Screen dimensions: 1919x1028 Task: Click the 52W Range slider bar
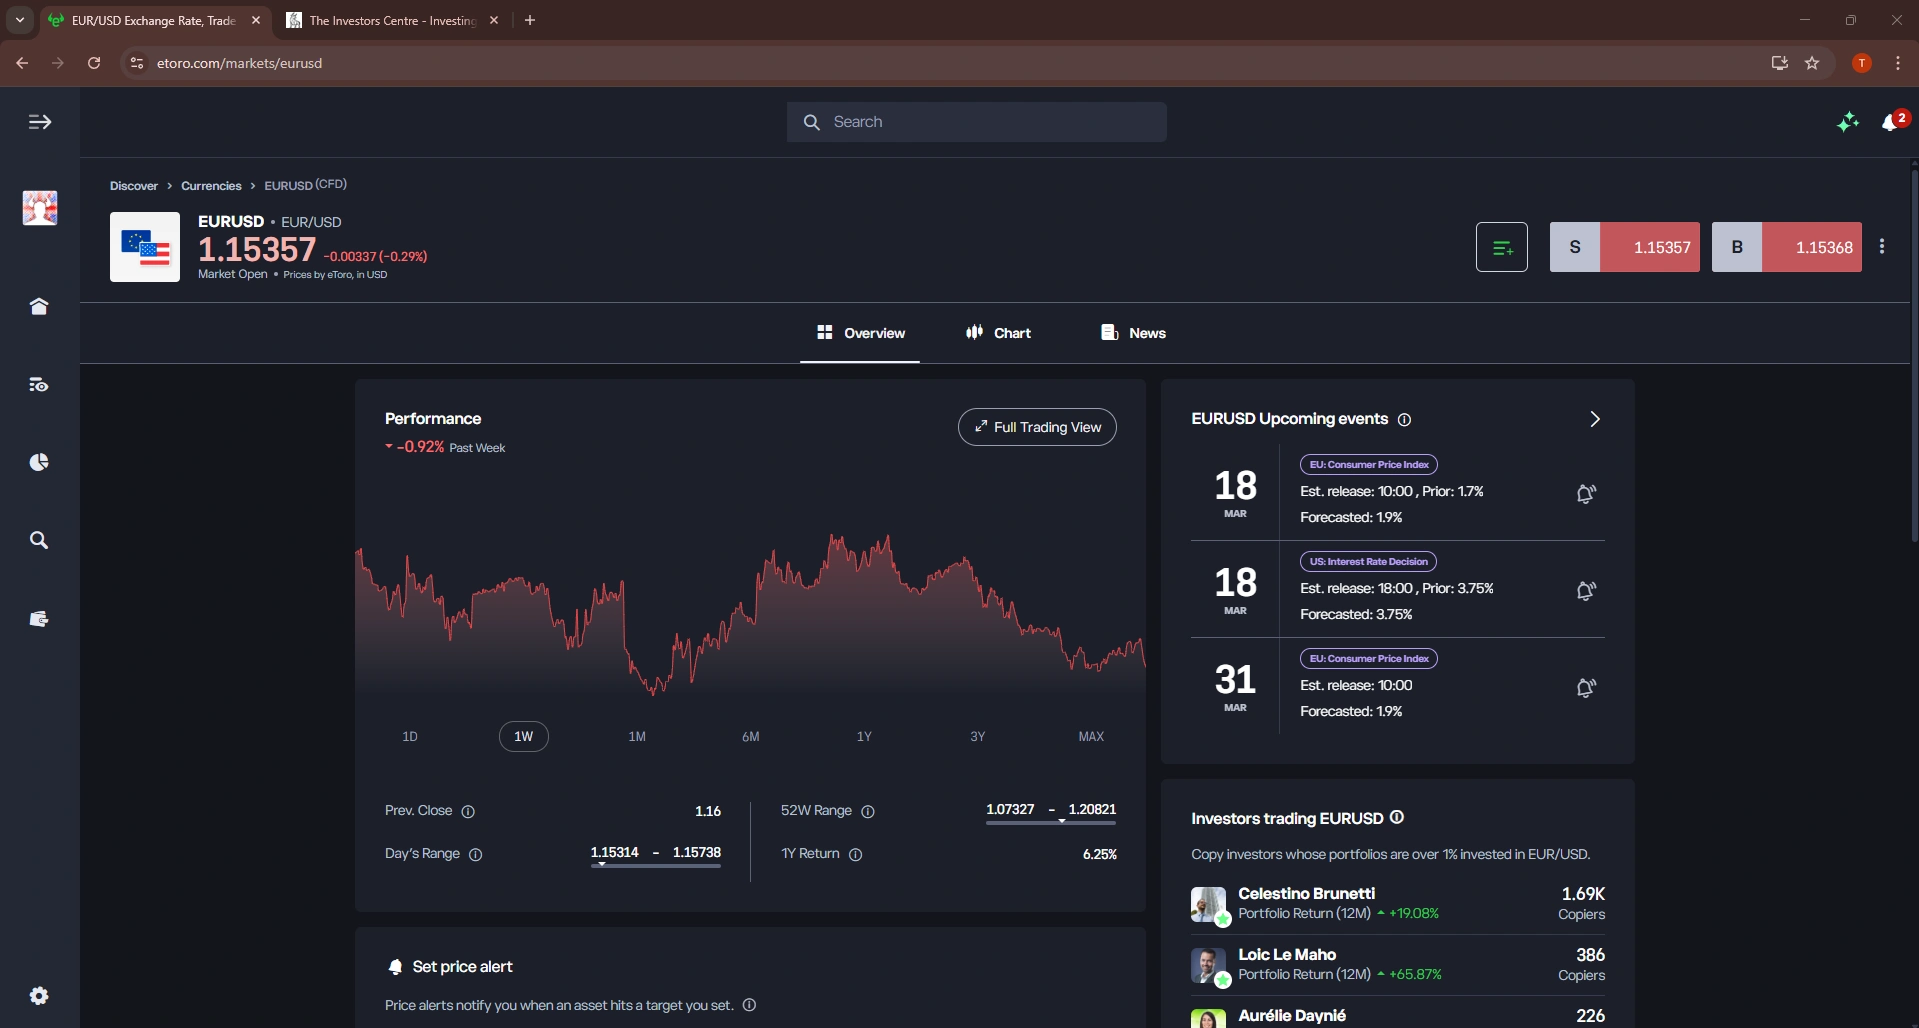[x=1051, y=823]
